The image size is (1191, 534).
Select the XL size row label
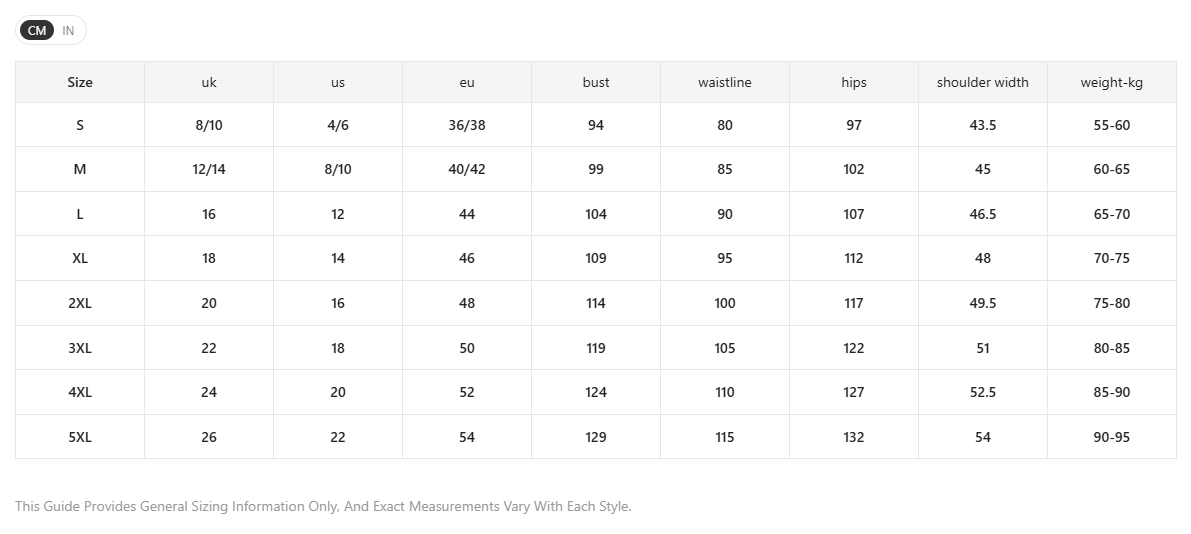pyautogui.click(x=80, y=258)
